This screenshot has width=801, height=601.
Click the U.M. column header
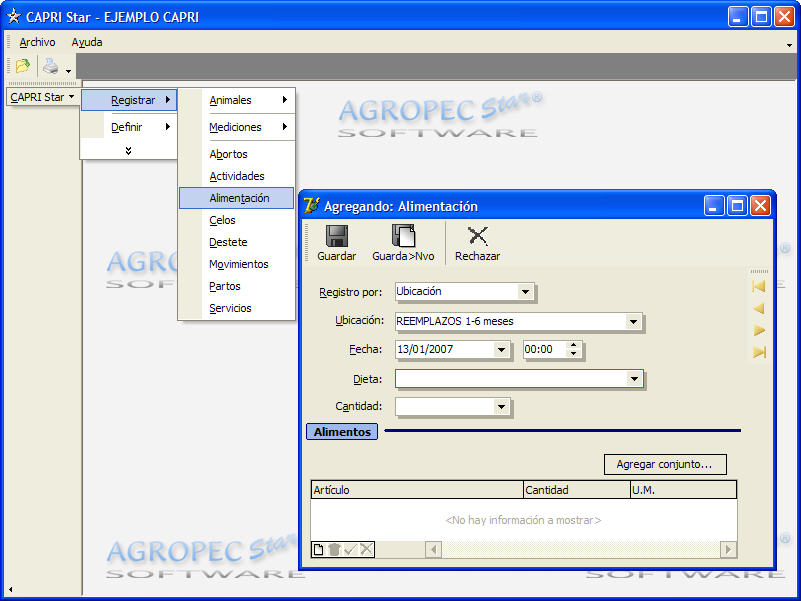(x=684, y=490)
